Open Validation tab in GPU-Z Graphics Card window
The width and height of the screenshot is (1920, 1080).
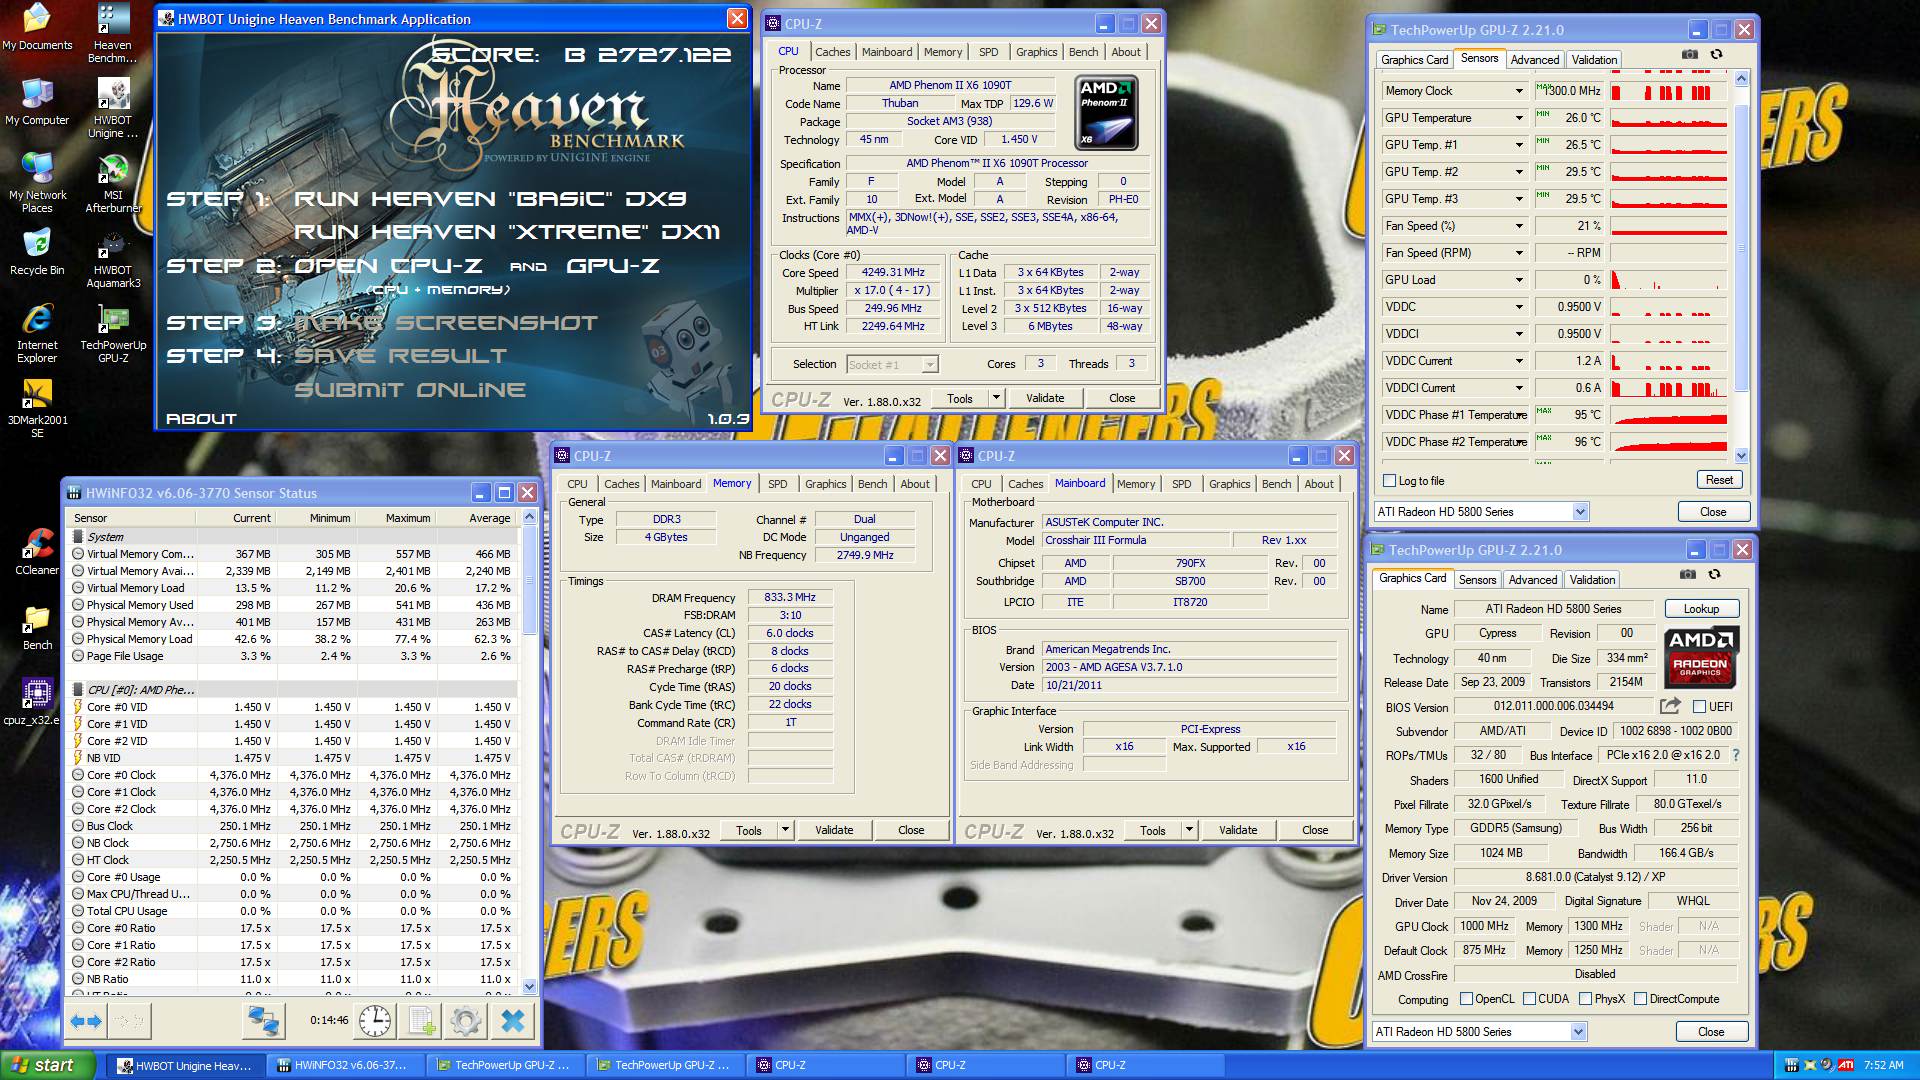coord(1591,580)
